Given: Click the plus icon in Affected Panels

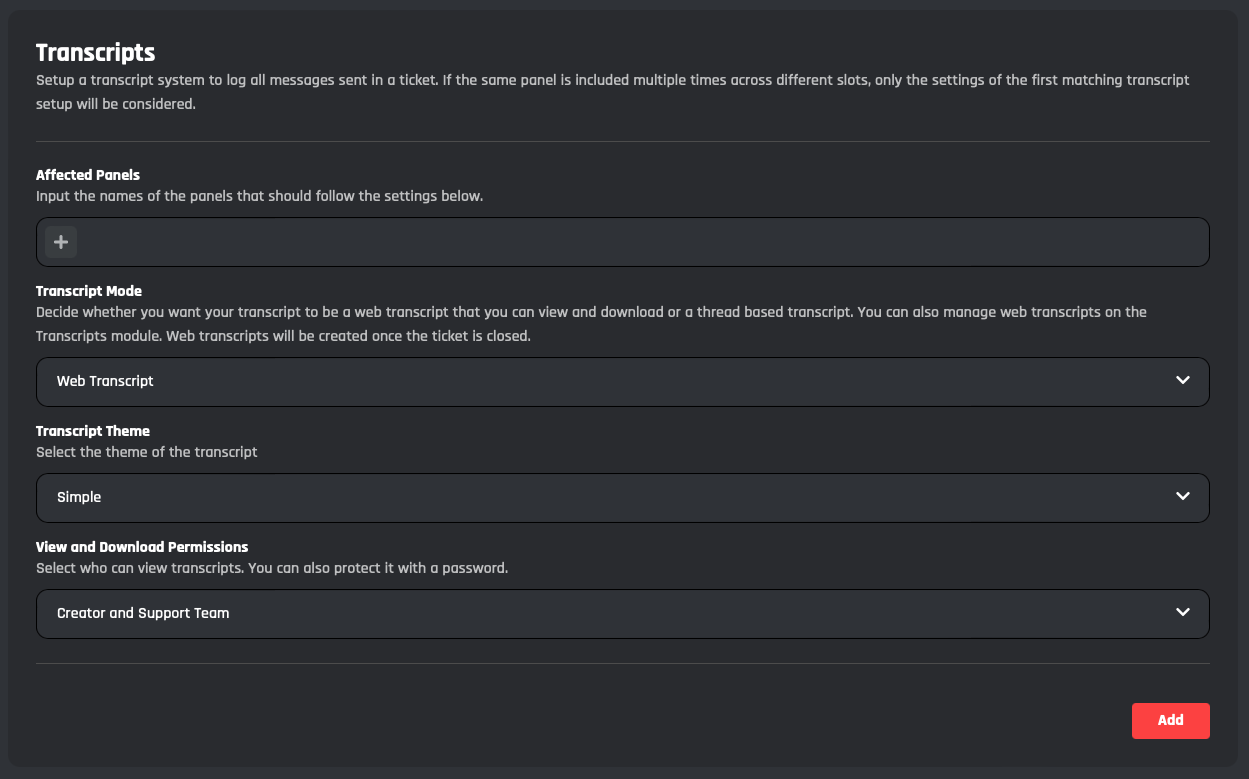Looking at the screenshot, I should point(61,242).
